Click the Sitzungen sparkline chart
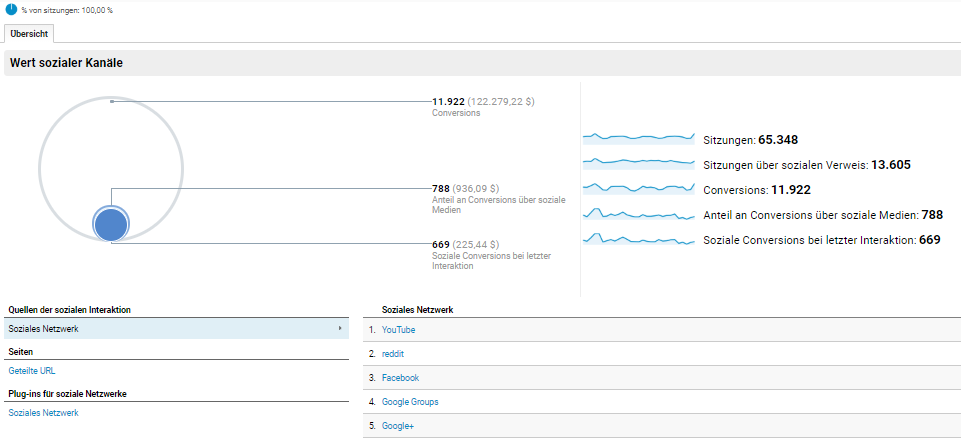Viewport: 961px width, 441px height. 638,137
